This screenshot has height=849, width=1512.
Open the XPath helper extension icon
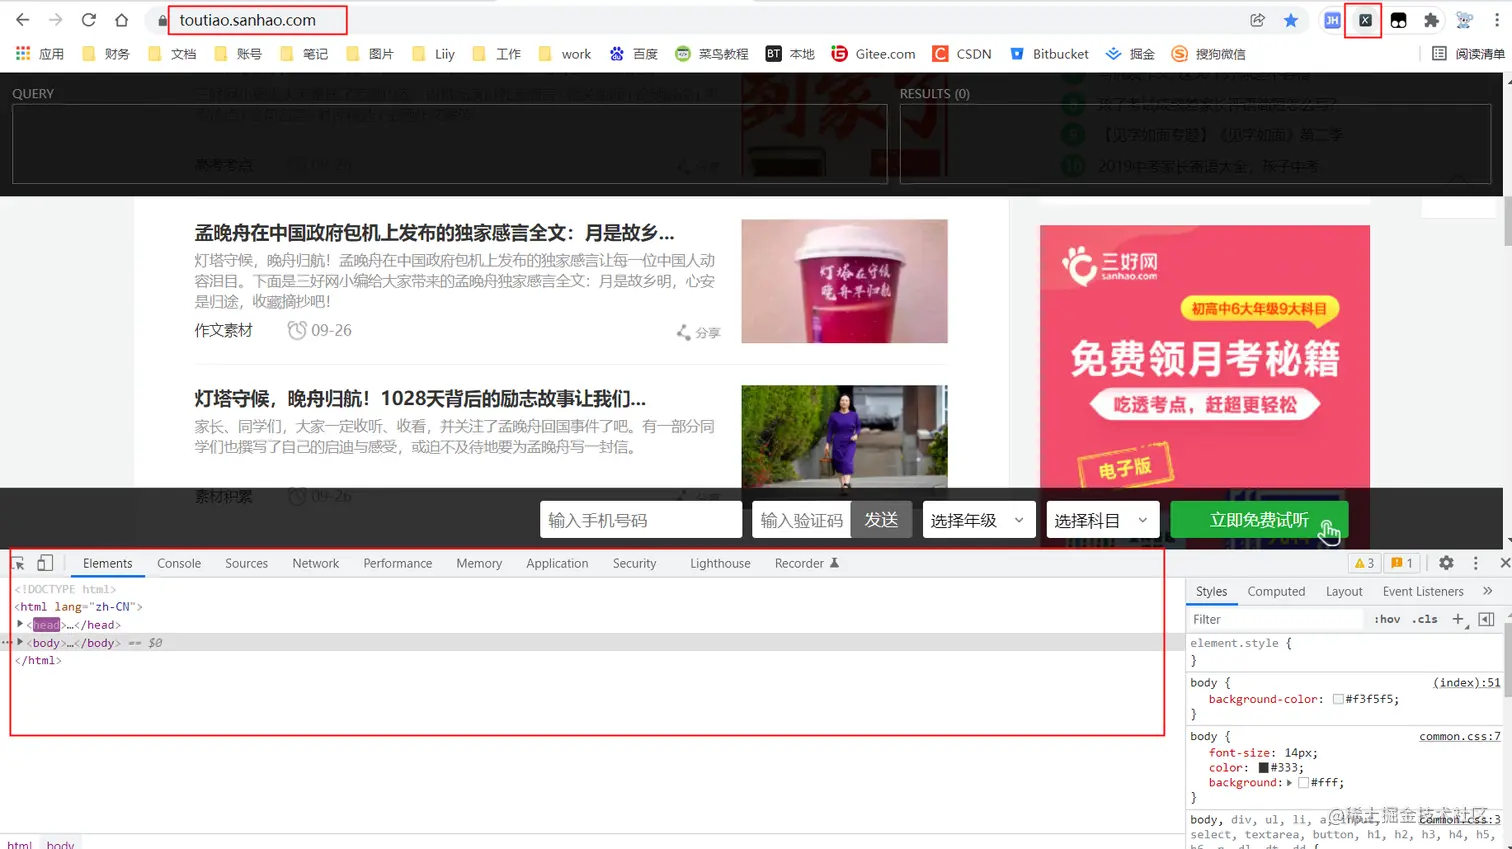1365,20
